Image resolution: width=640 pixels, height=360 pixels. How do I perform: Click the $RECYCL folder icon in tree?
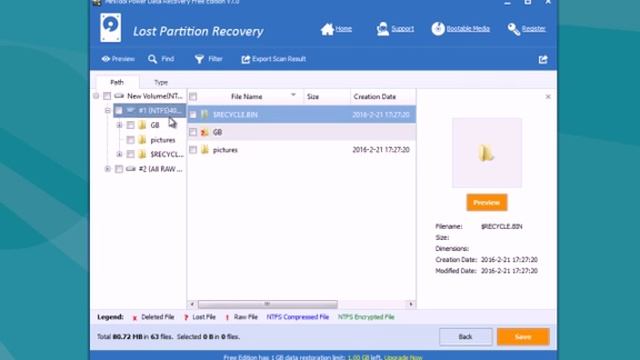pos(142,154)
